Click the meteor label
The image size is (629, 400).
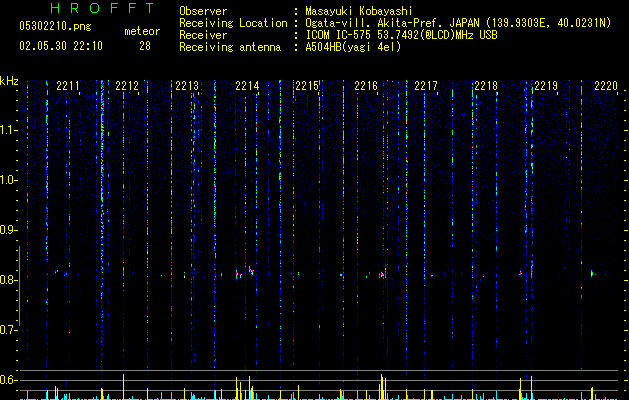pyautogui.click(x=142, y=31)
